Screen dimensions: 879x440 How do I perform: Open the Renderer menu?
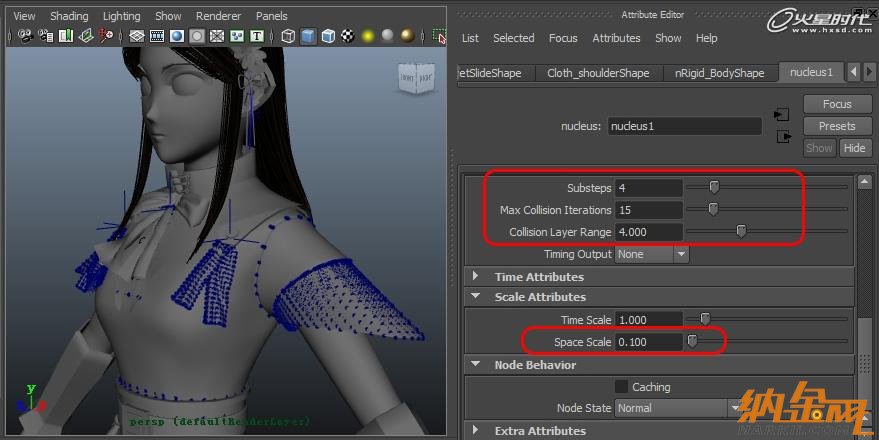click(219, 16)
